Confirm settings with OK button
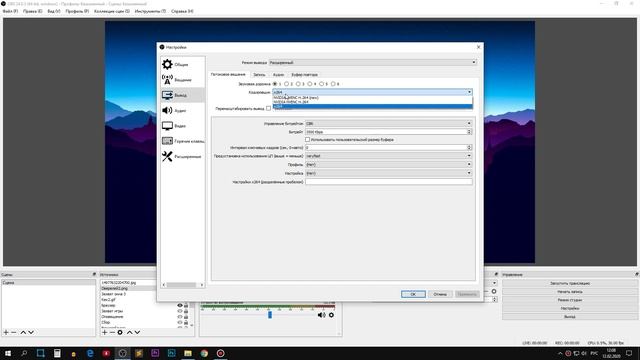This screenshot has height=360, width=640. [x=413, y=294]
